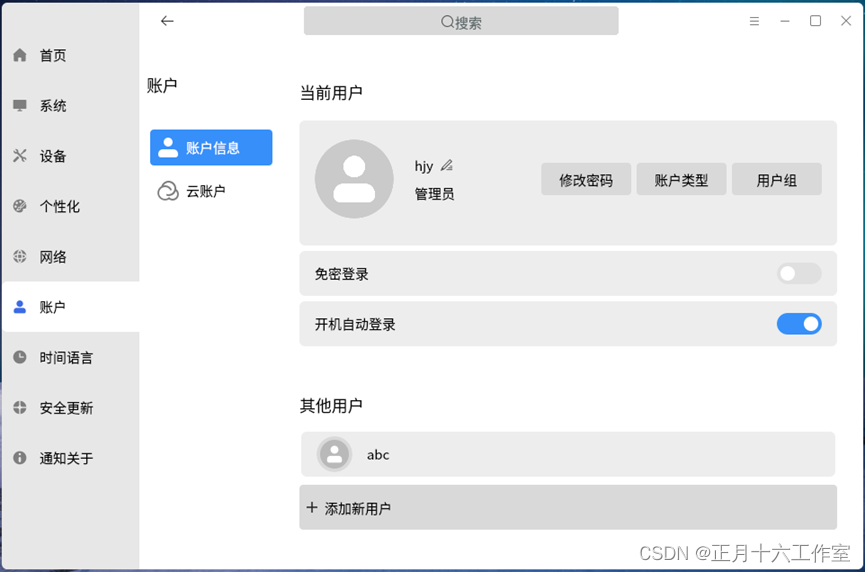Close the settings window
The image size is (865, 572).
click(x=846, y=21)
